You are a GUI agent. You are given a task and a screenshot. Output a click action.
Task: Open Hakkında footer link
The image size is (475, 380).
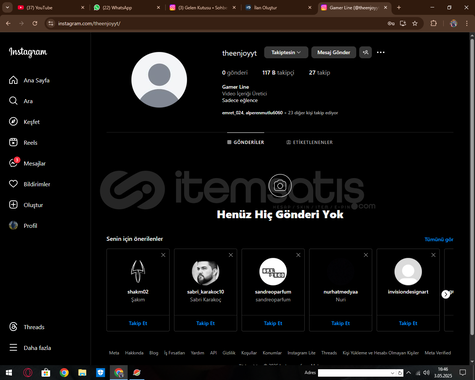coord(134,353)
